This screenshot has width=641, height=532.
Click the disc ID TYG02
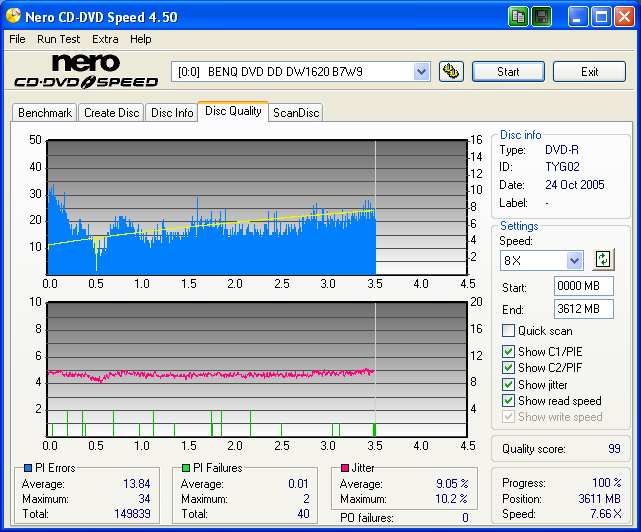[562, 167]
